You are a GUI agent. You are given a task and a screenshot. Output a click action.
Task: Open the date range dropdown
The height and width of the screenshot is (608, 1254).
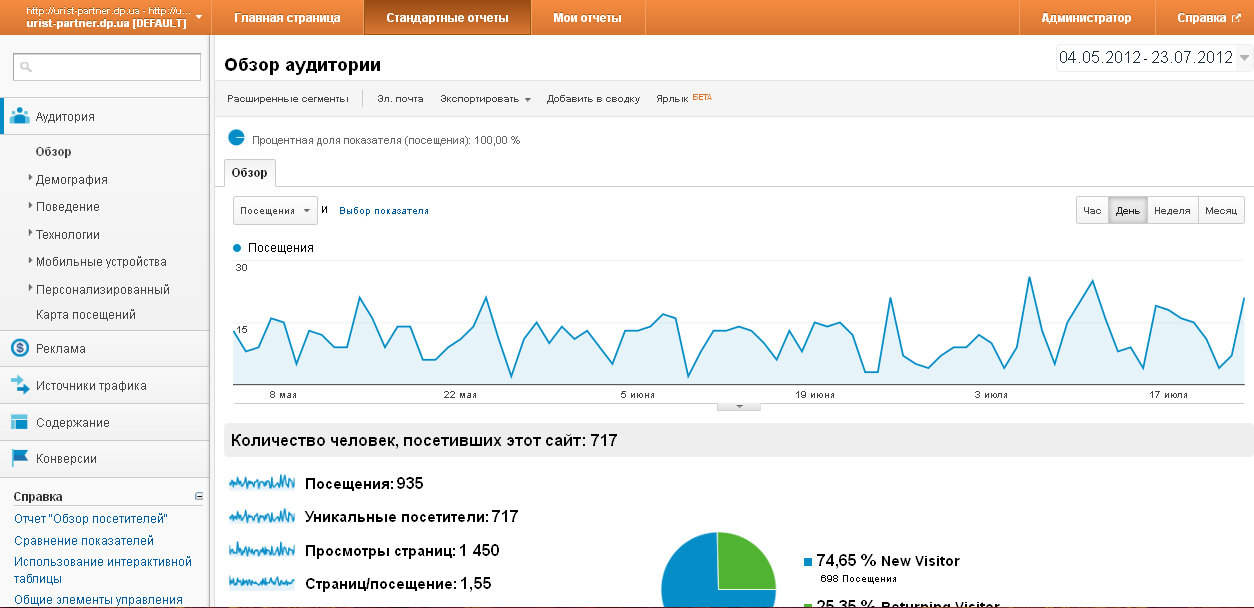[x=1244, y=58]
